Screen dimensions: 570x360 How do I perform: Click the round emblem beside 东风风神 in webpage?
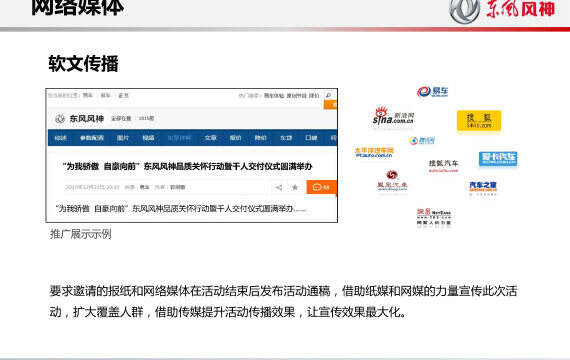tap(60, 119)
